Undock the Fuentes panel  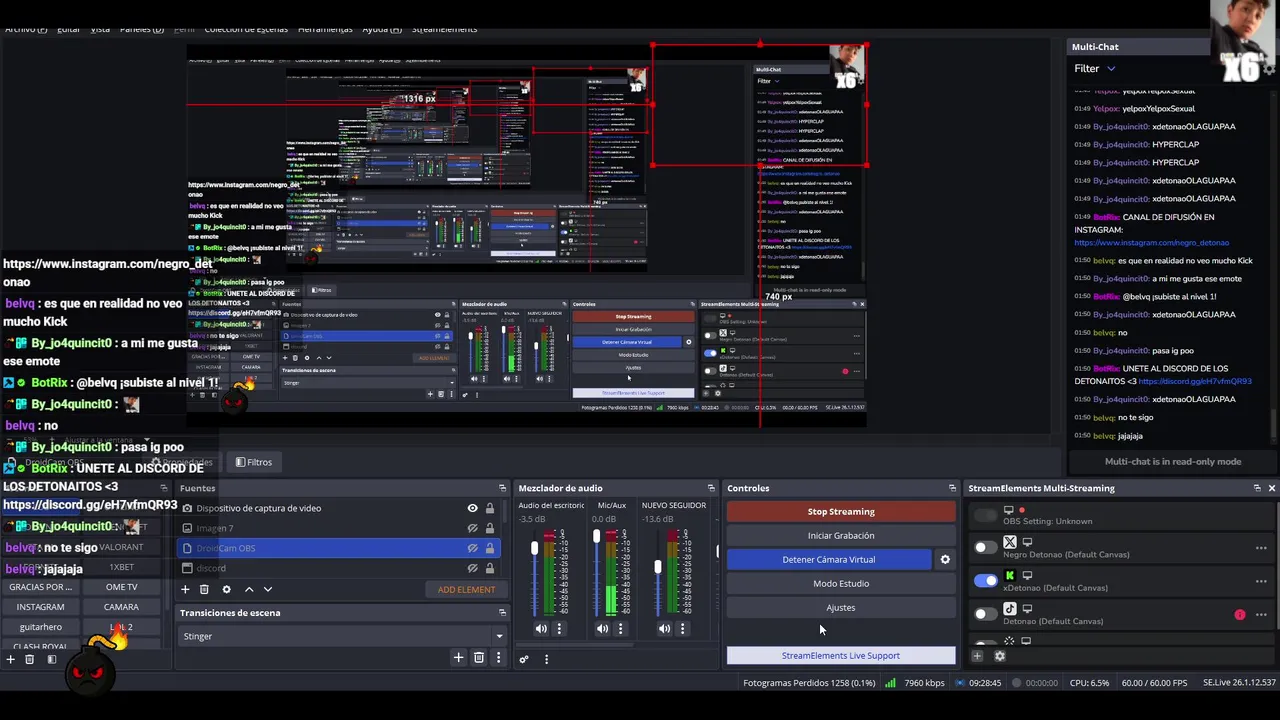(x=502, y=488)
